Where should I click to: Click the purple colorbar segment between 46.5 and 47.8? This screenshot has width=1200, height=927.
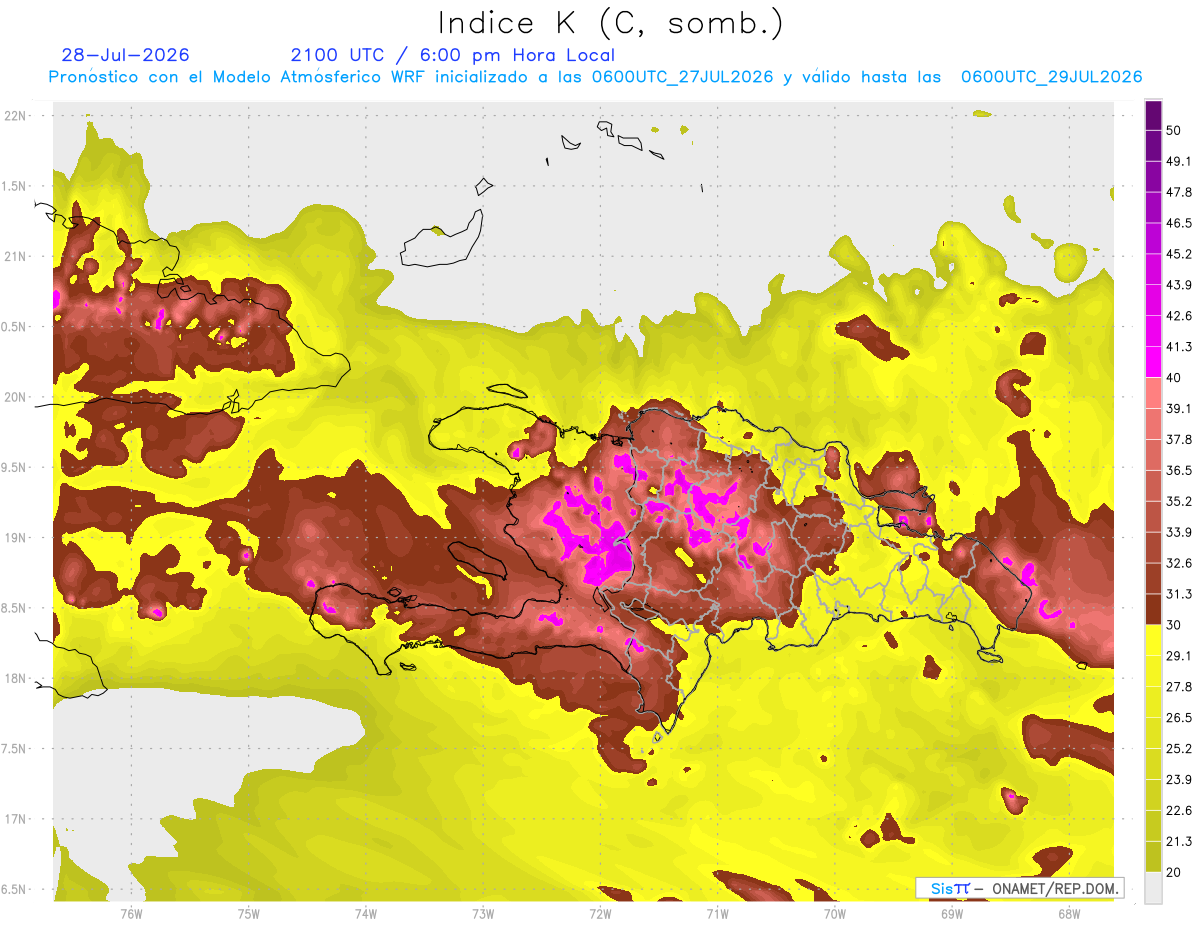[x=1153, y=208]
